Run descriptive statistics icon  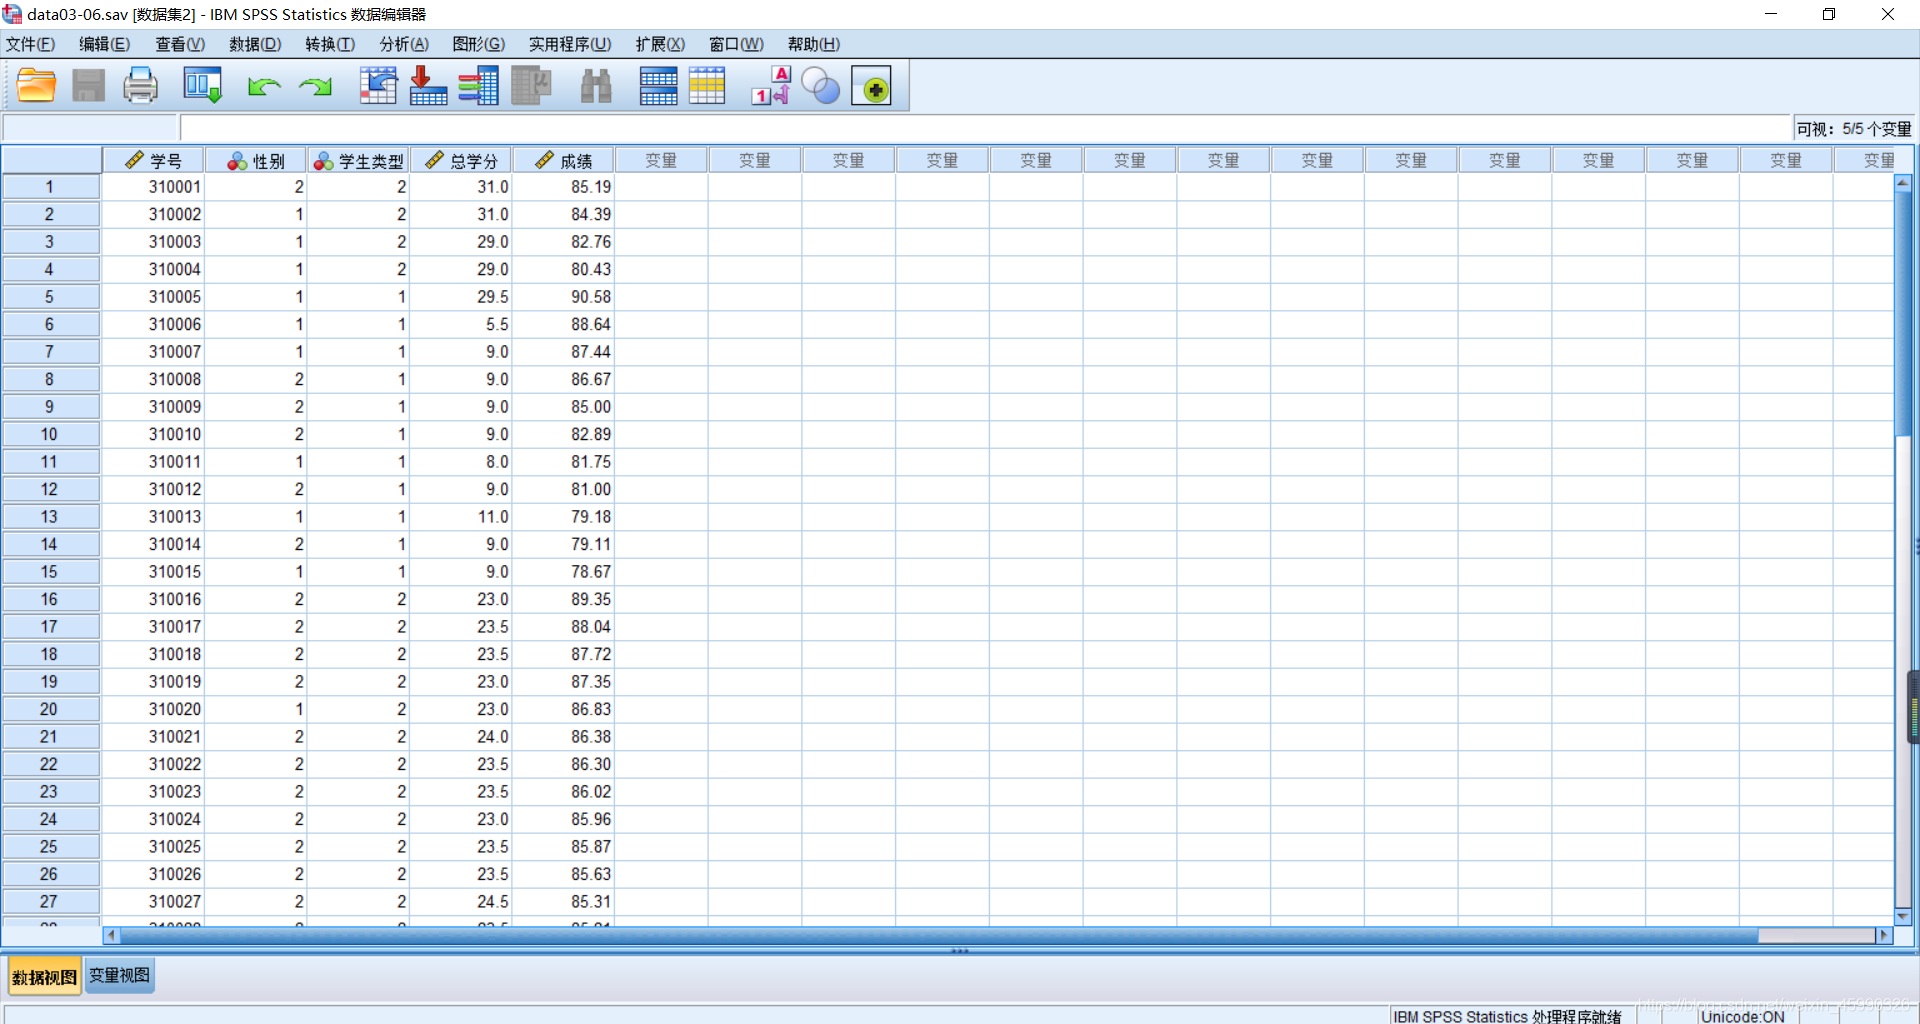[x=531, y=86]
